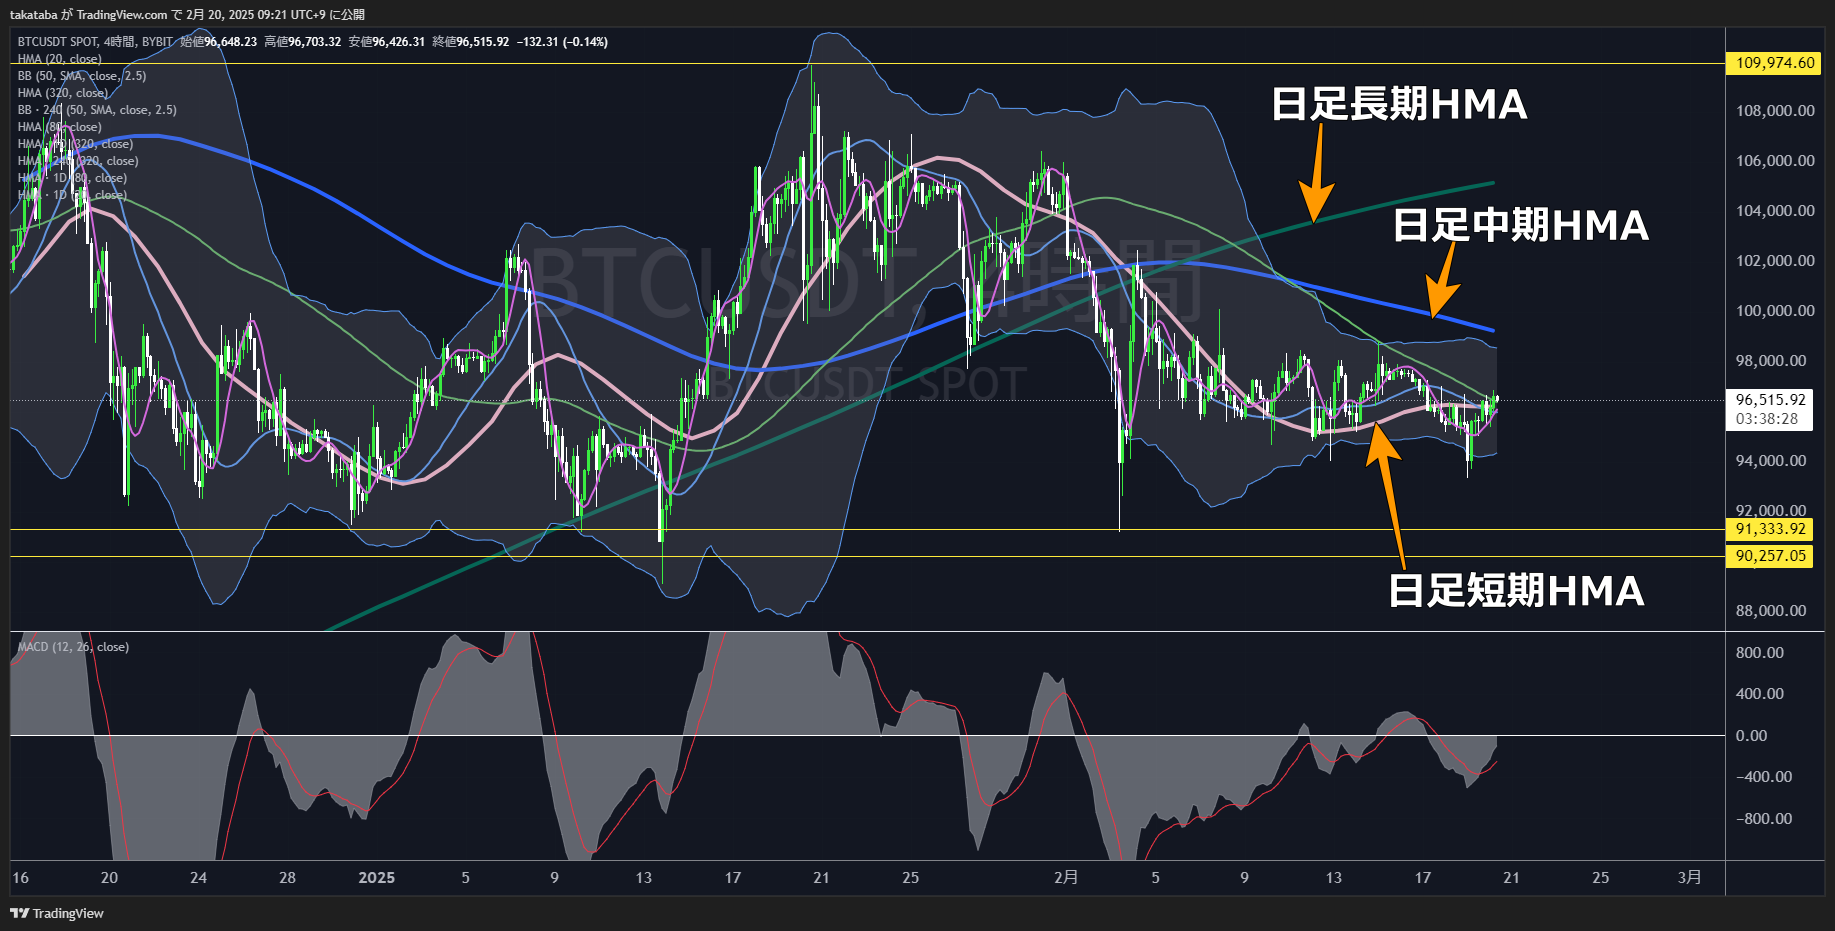
Task: Click the 2025 label on time axis
Action: click(377, 878)
